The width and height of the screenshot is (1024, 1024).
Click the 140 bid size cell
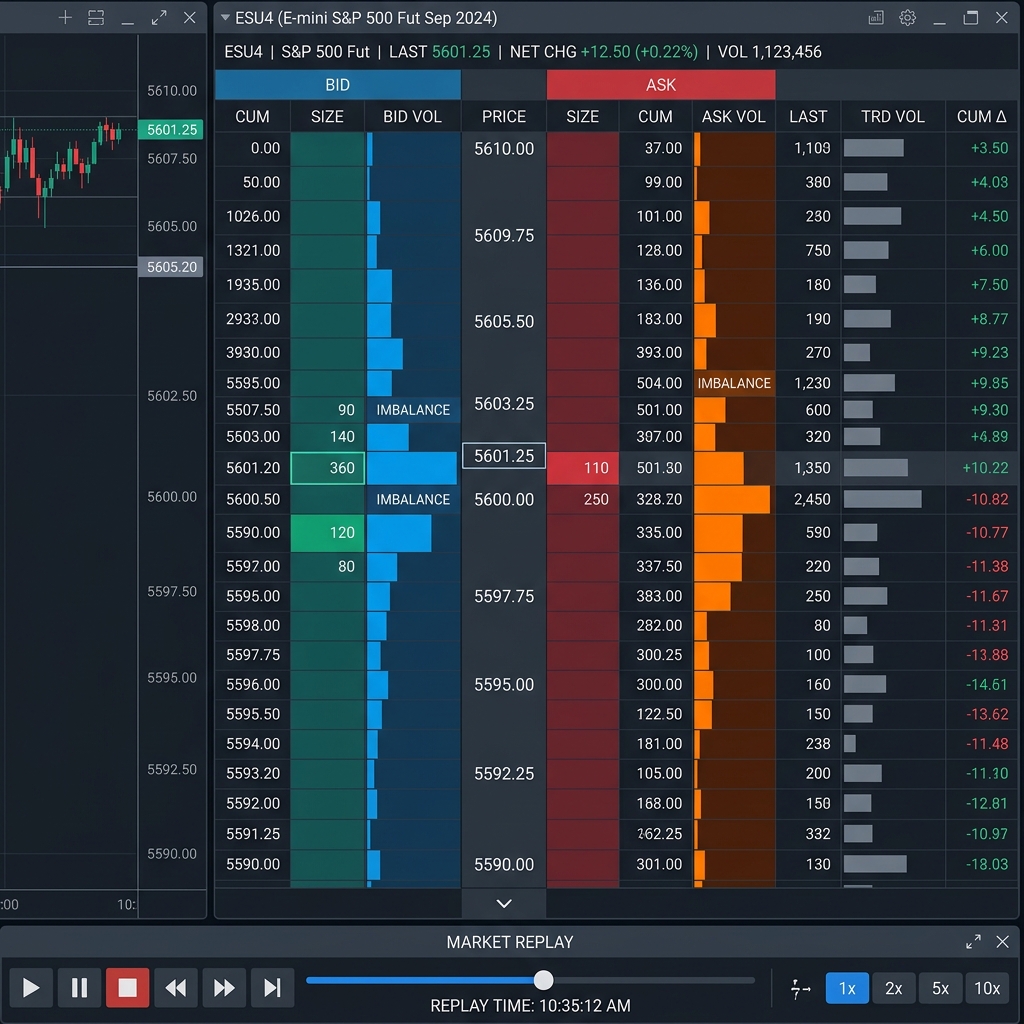tap(327, 436)
